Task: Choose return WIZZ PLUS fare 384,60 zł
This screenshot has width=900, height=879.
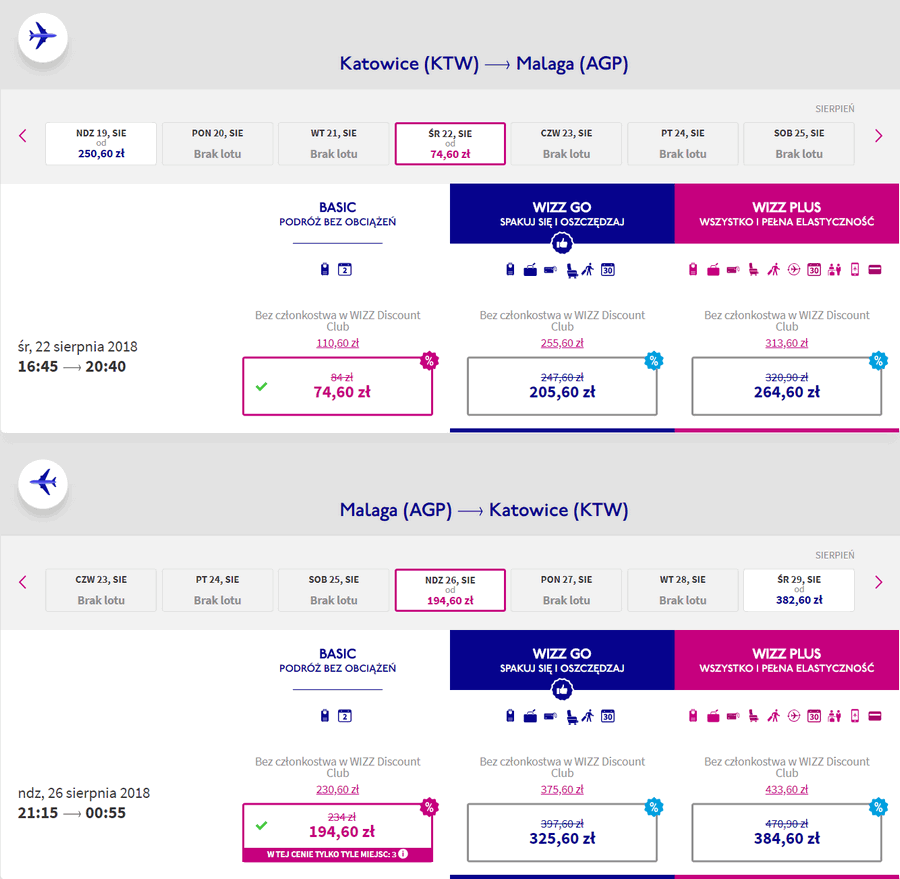Action: pos(786,832)
